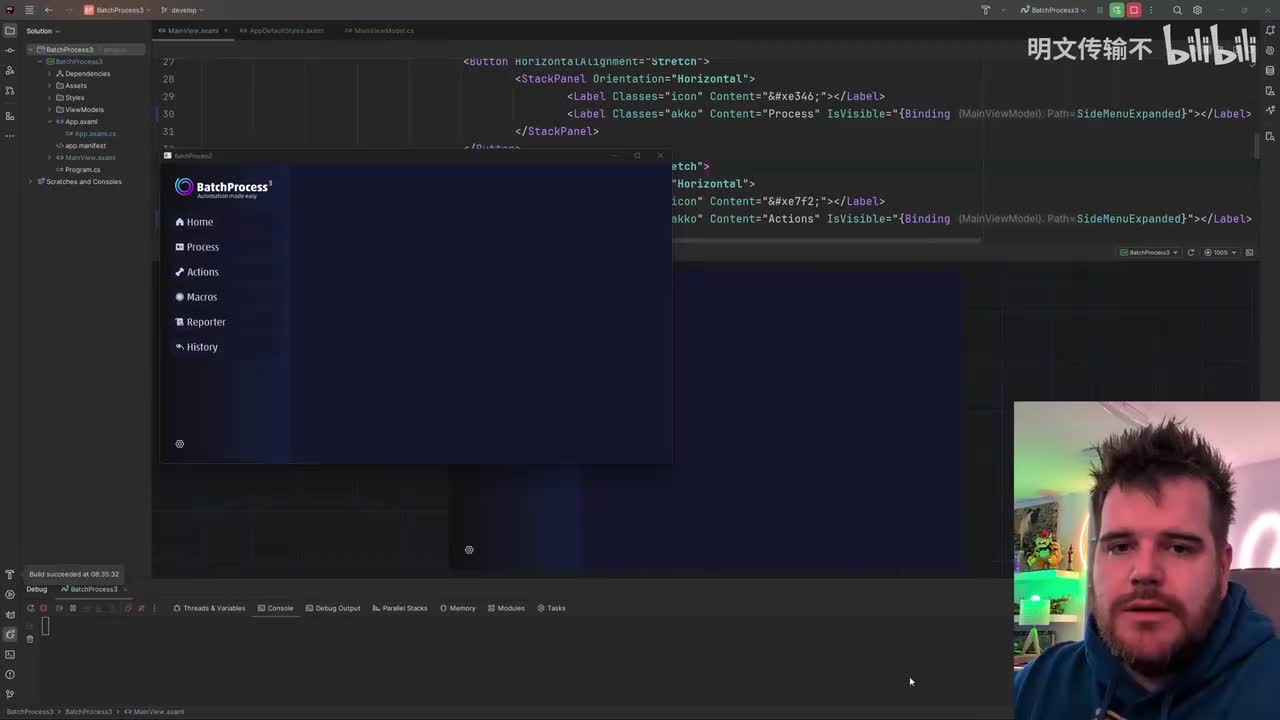This screenshot has height=720, width=1280.
Task: Select History in the BatchProcess app menu
Action: [x=196, y=347]
